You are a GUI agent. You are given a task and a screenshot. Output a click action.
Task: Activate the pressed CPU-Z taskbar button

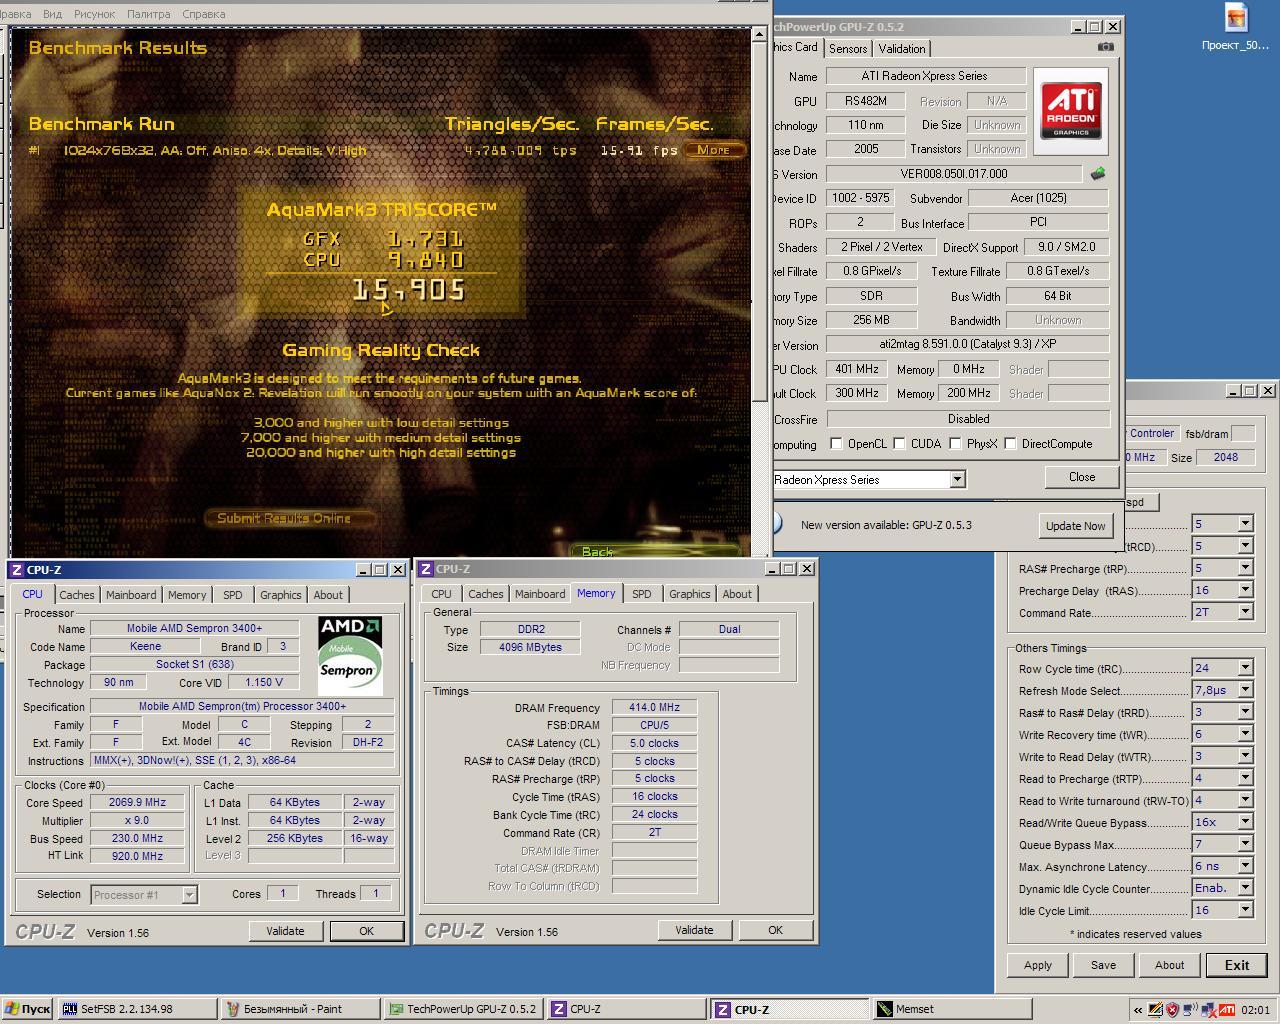(789, 1009)
